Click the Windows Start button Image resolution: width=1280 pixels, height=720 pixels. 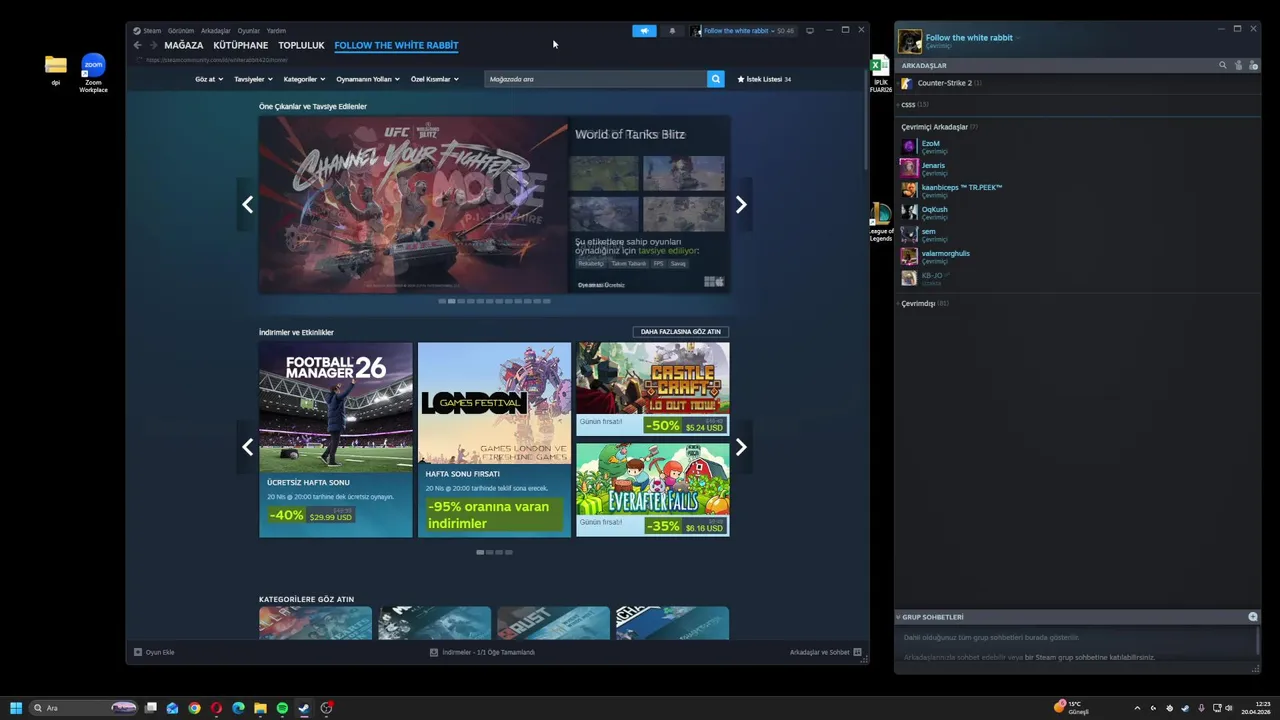click(x=16, y=708)
